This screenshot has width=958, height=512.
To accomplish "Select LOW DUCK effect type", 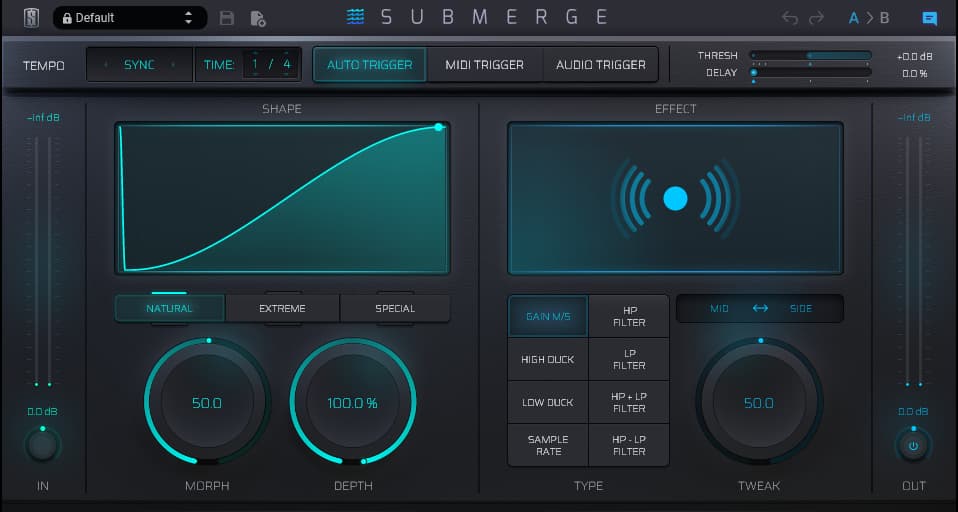I will (x=548, y=402).
